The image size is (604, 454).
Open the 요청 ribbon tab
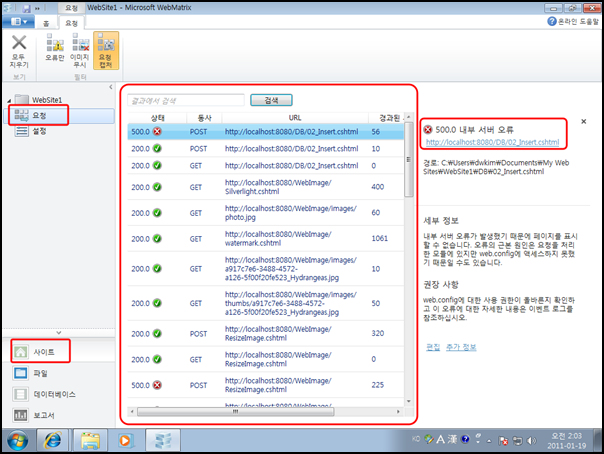71,23
